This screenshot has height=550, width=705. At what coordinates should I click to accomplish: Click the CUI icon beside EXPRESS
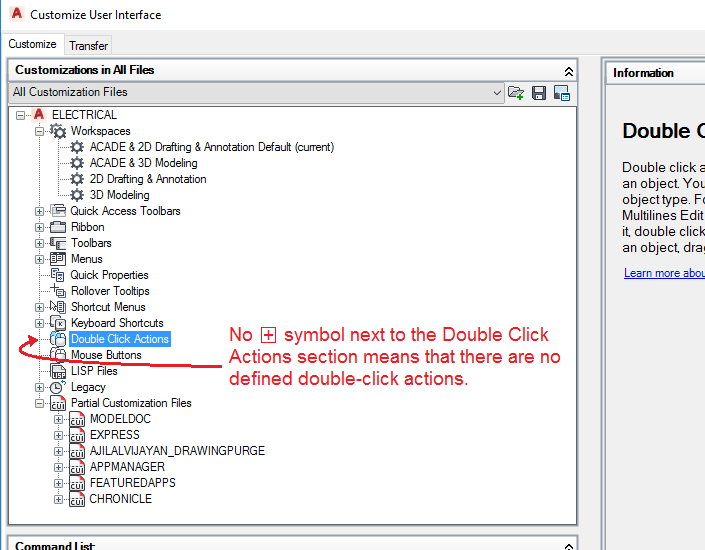[77, 435]
